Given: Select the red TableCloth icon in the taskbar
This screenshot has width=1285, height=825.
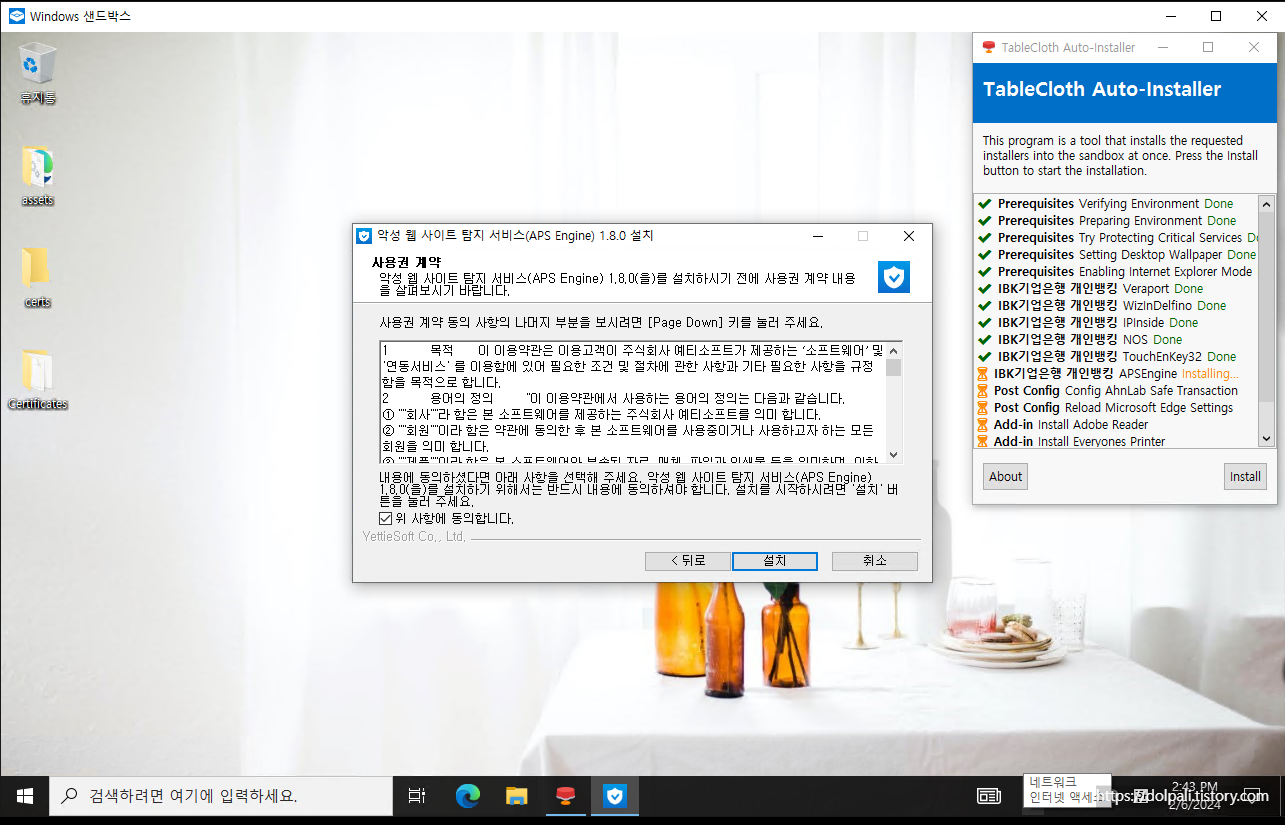Looking at the screenshot, I should point(565,796).
